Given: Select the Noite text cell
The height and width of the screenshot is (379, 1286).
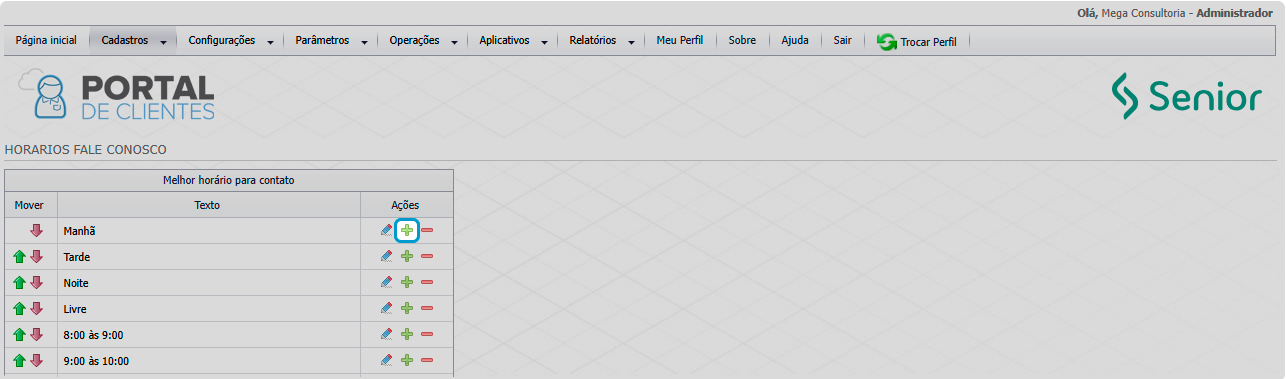Looking at the screenshot, I should [x=209, y=283].
